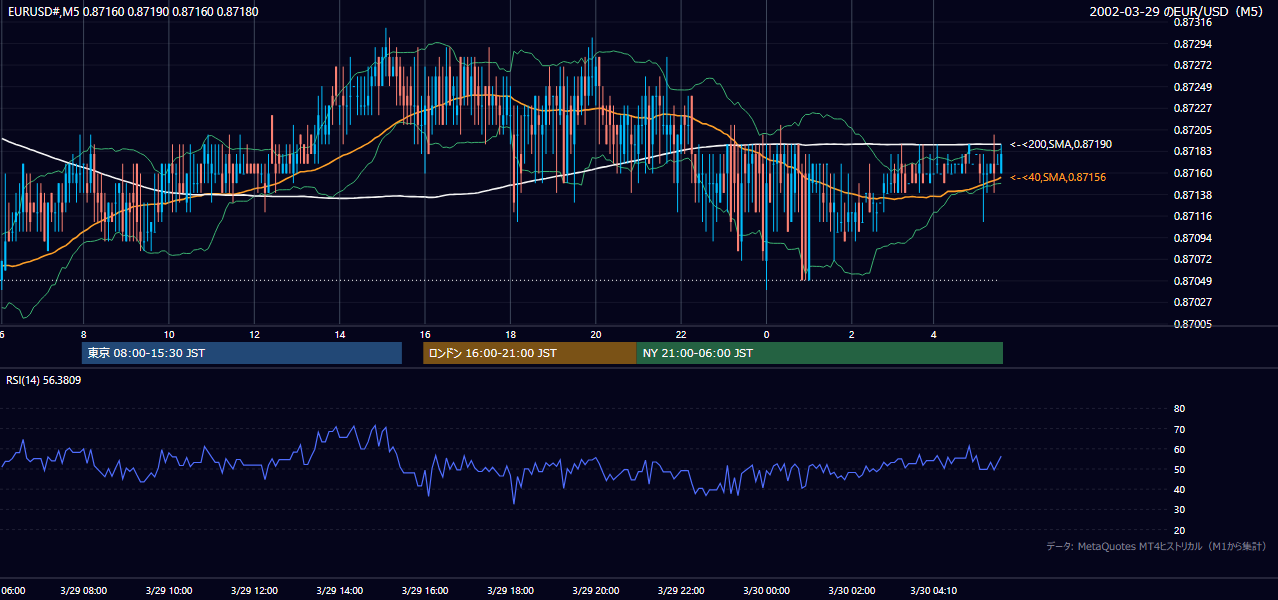The width and height of the screenshot is (1278, 600).
Task: Click the 0.87183 price axis label
Action: click(x=1192, y=151)
